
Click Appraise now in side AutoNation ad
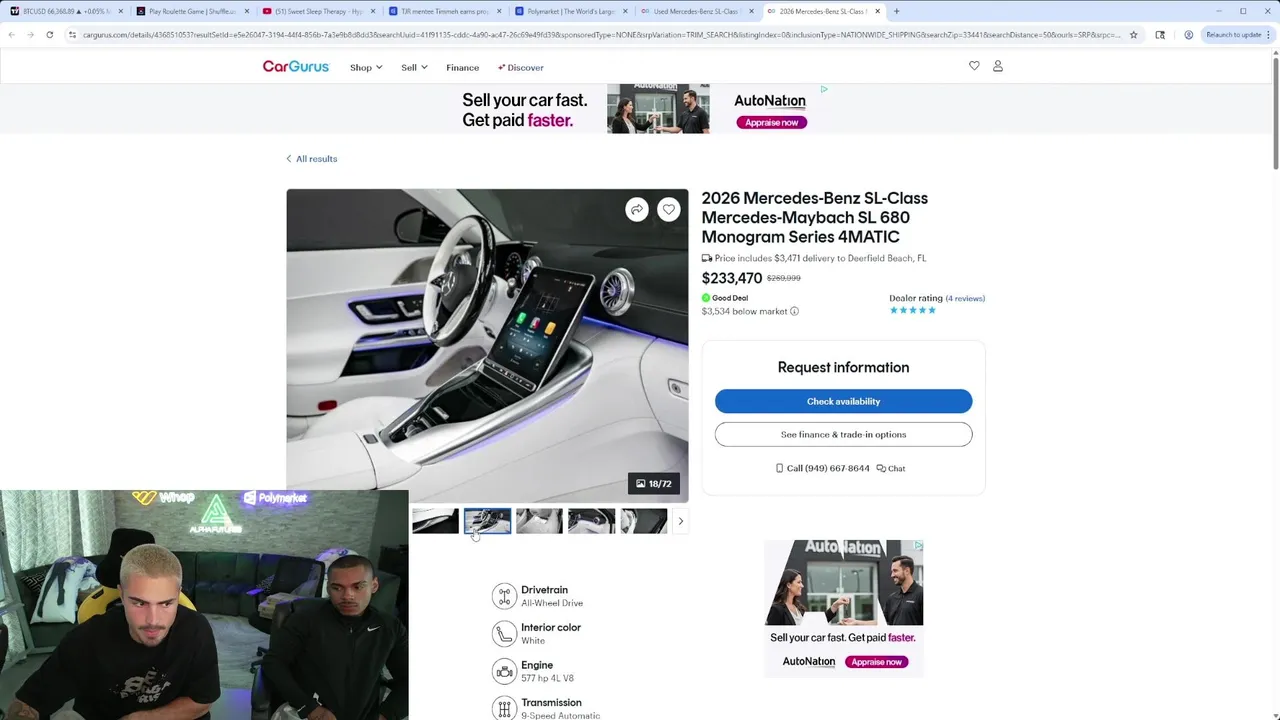pos(876,662)
